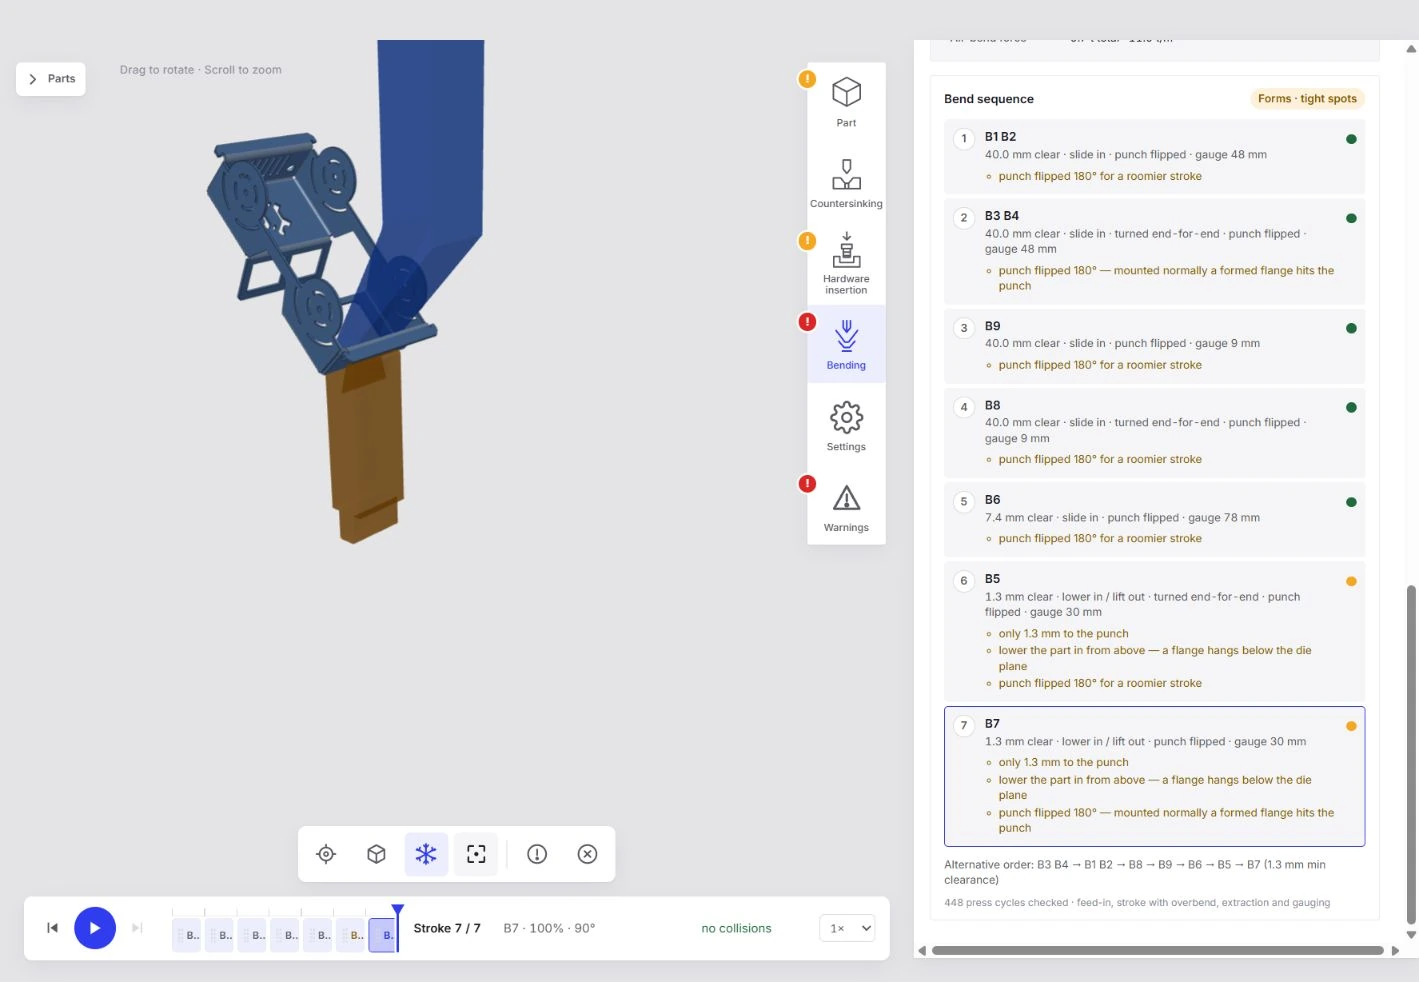Click the 'Stroke 7 / 7' label
Viewport: 1419px width, 982px height.
(x=447, y=928)
